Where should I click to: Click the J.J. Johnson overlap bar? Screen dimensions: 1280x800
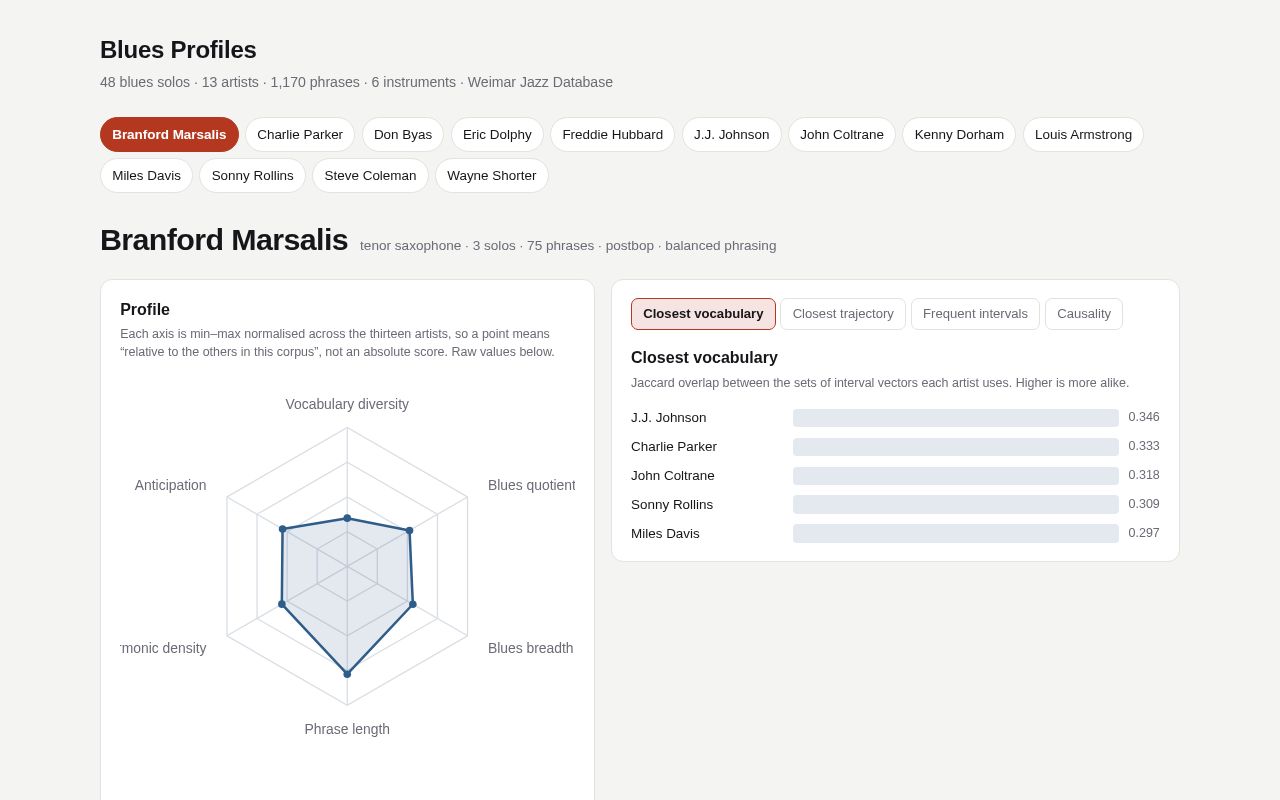tap(956, 418)
